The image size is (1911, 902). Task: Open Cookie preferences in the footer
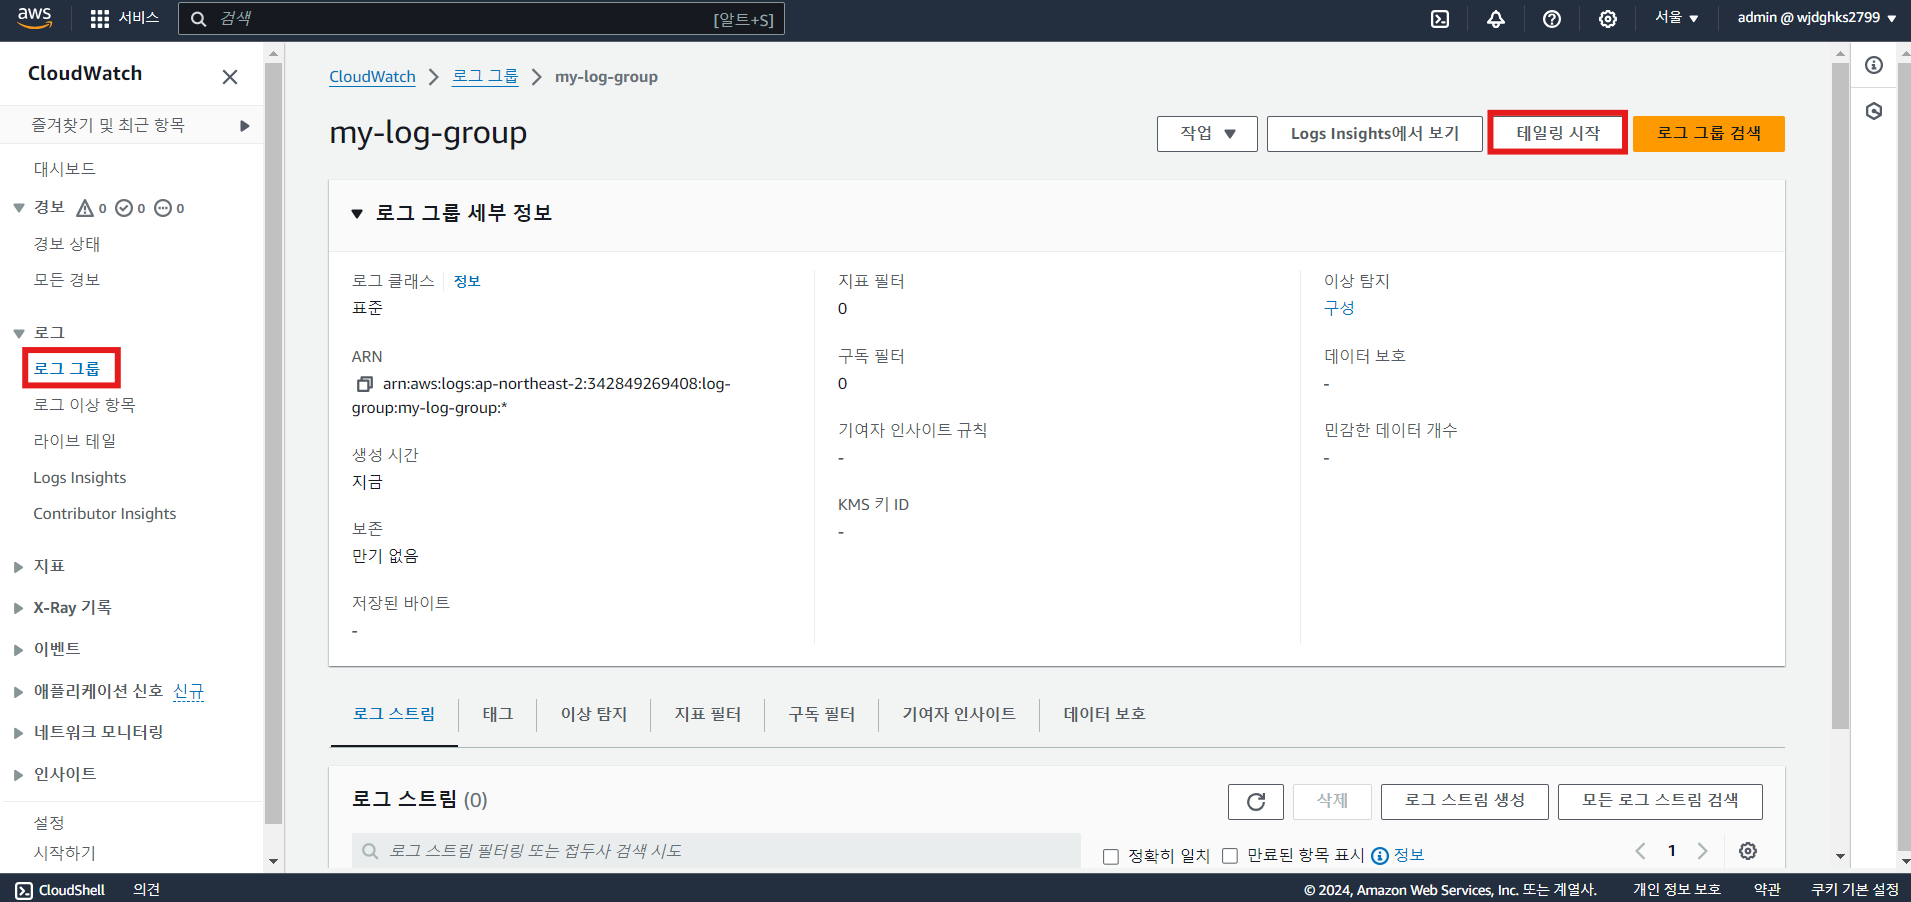[x=1855, y=890]
